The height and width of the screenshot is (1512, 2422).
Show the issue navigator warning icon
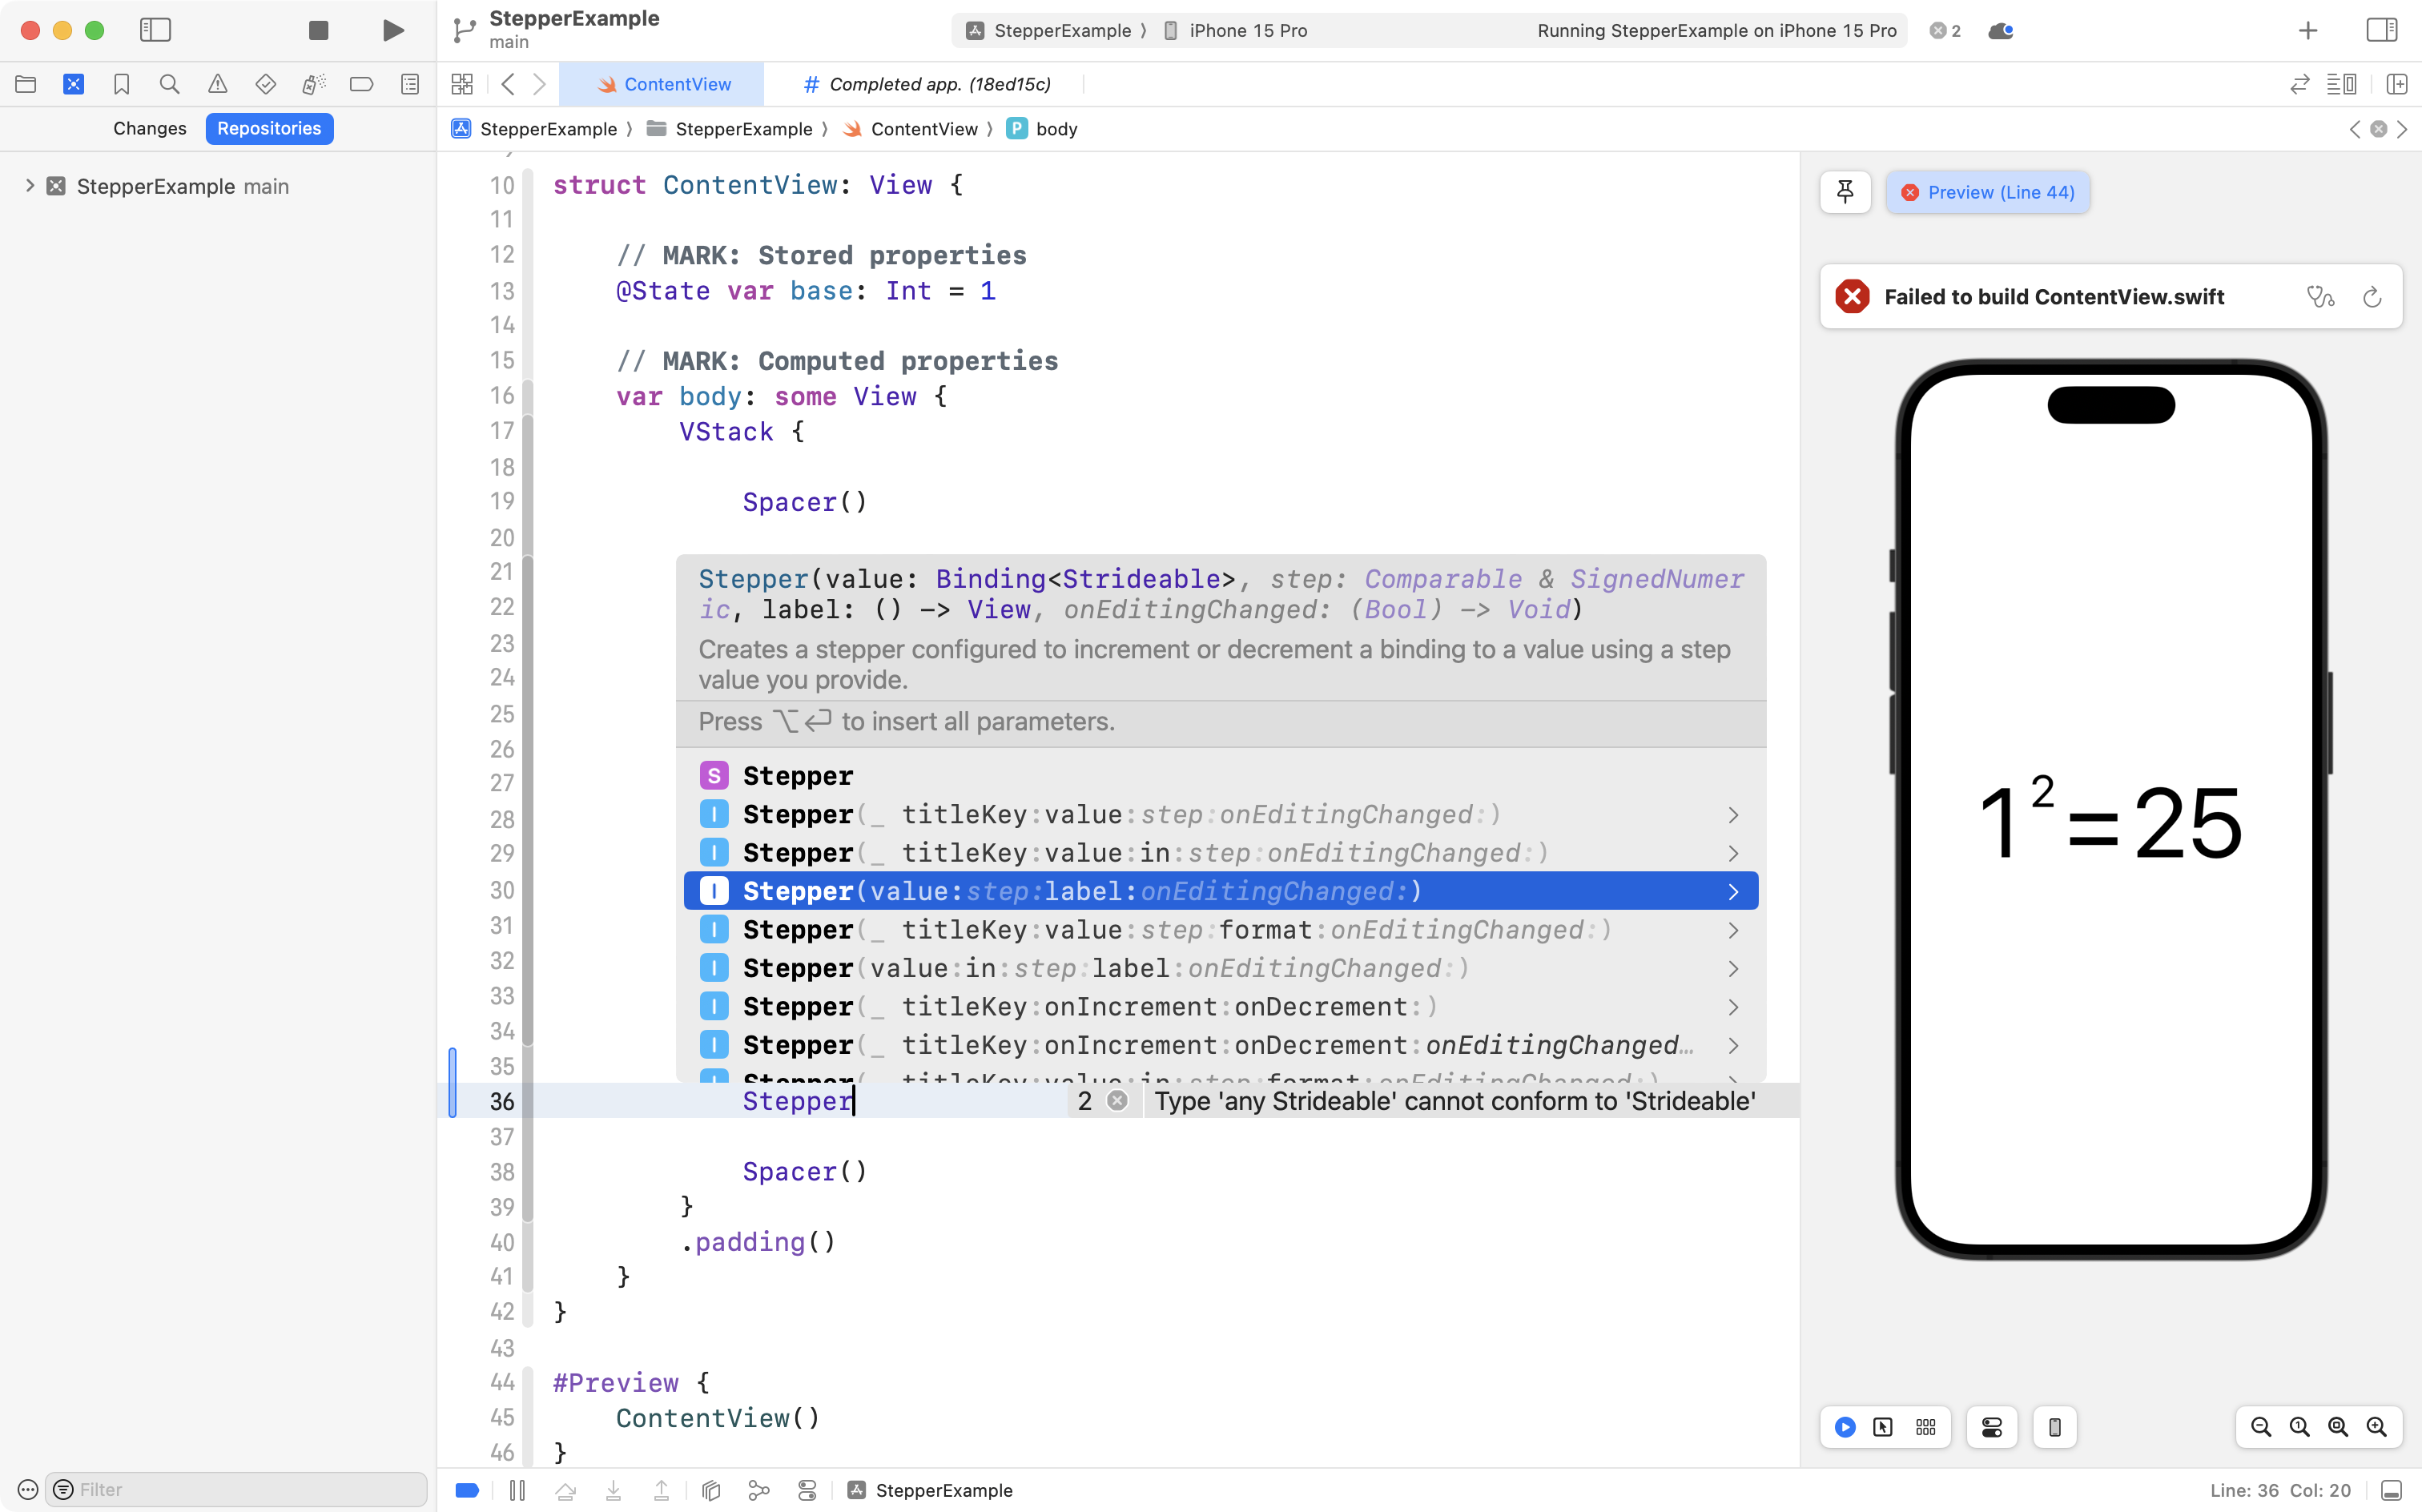[218, 84]
